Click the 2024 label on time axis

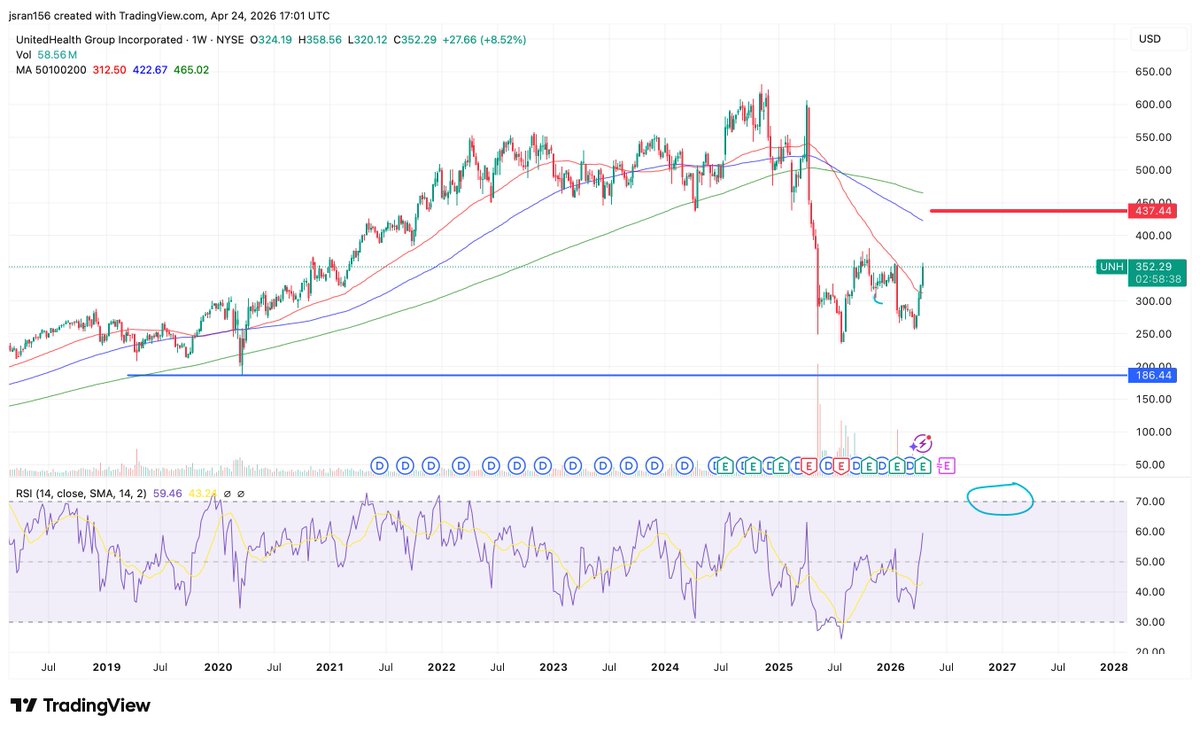coord(665,666)
